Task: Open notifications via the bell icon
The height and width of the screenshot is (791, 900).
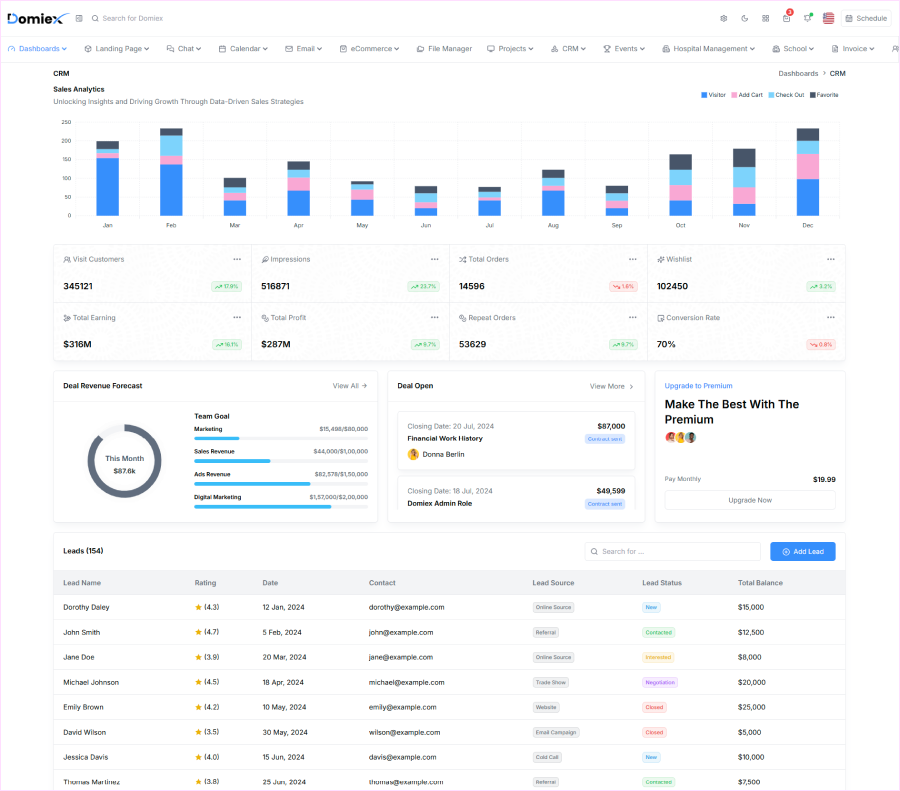Action: (807, 18)
